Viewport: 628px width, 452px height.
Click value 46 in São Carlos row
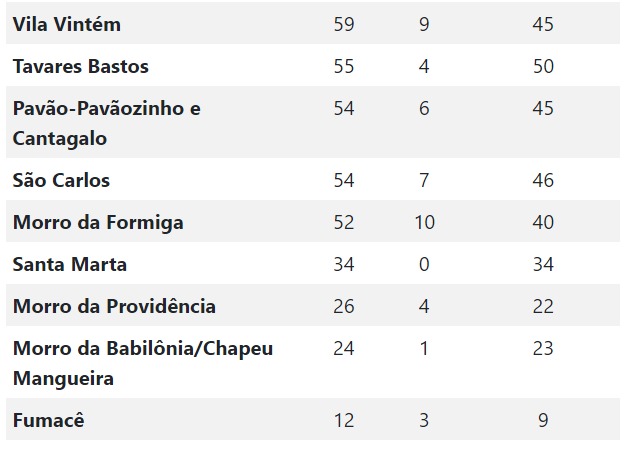click(543, 181)
